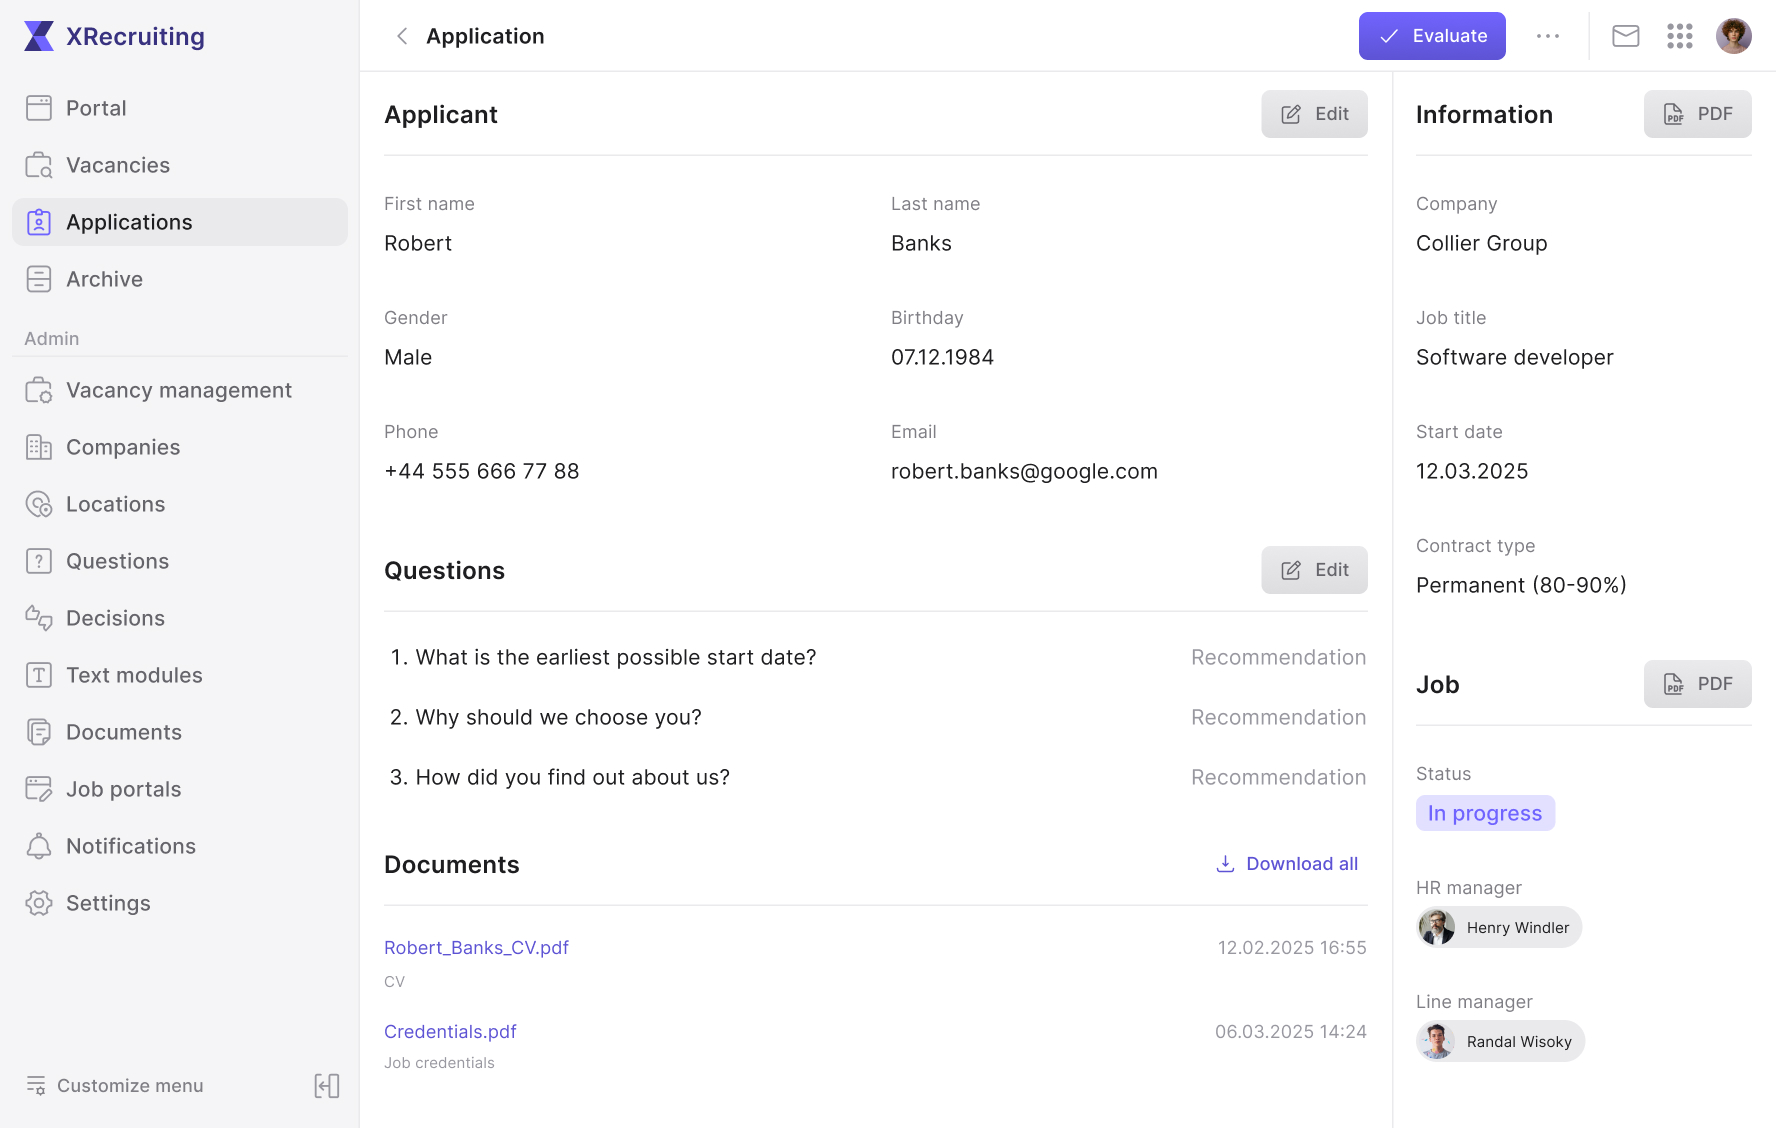Click Download all documents link
Screen dimensions: 1776x1128
pos(1287,864)
